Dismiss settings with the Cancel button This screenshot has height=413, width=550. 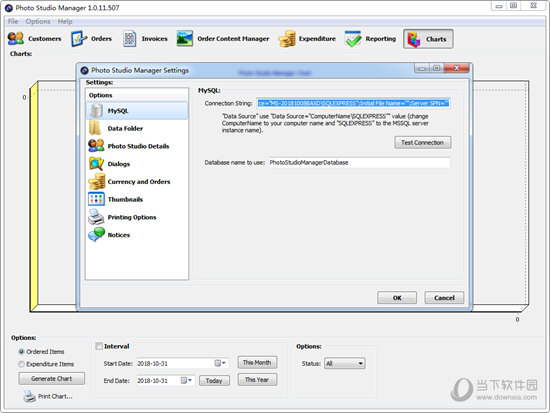click(444, 298)
